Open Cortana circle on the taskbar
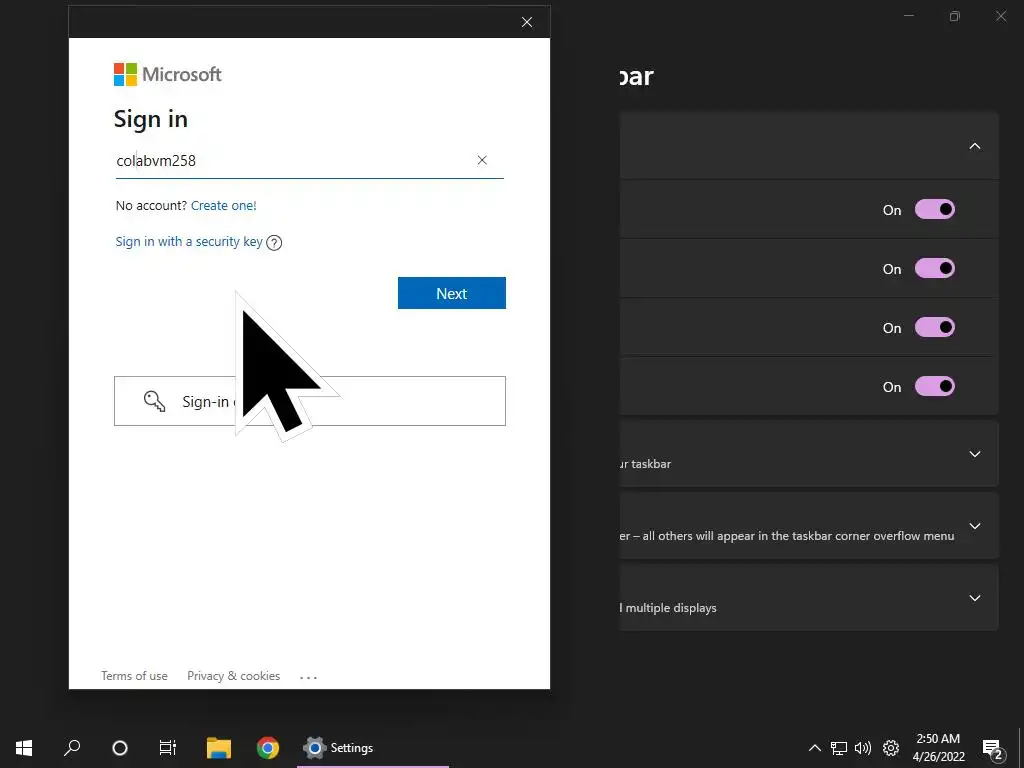Image resolution: width=1024 pixels, height=768 pixels. coord(120,748)
